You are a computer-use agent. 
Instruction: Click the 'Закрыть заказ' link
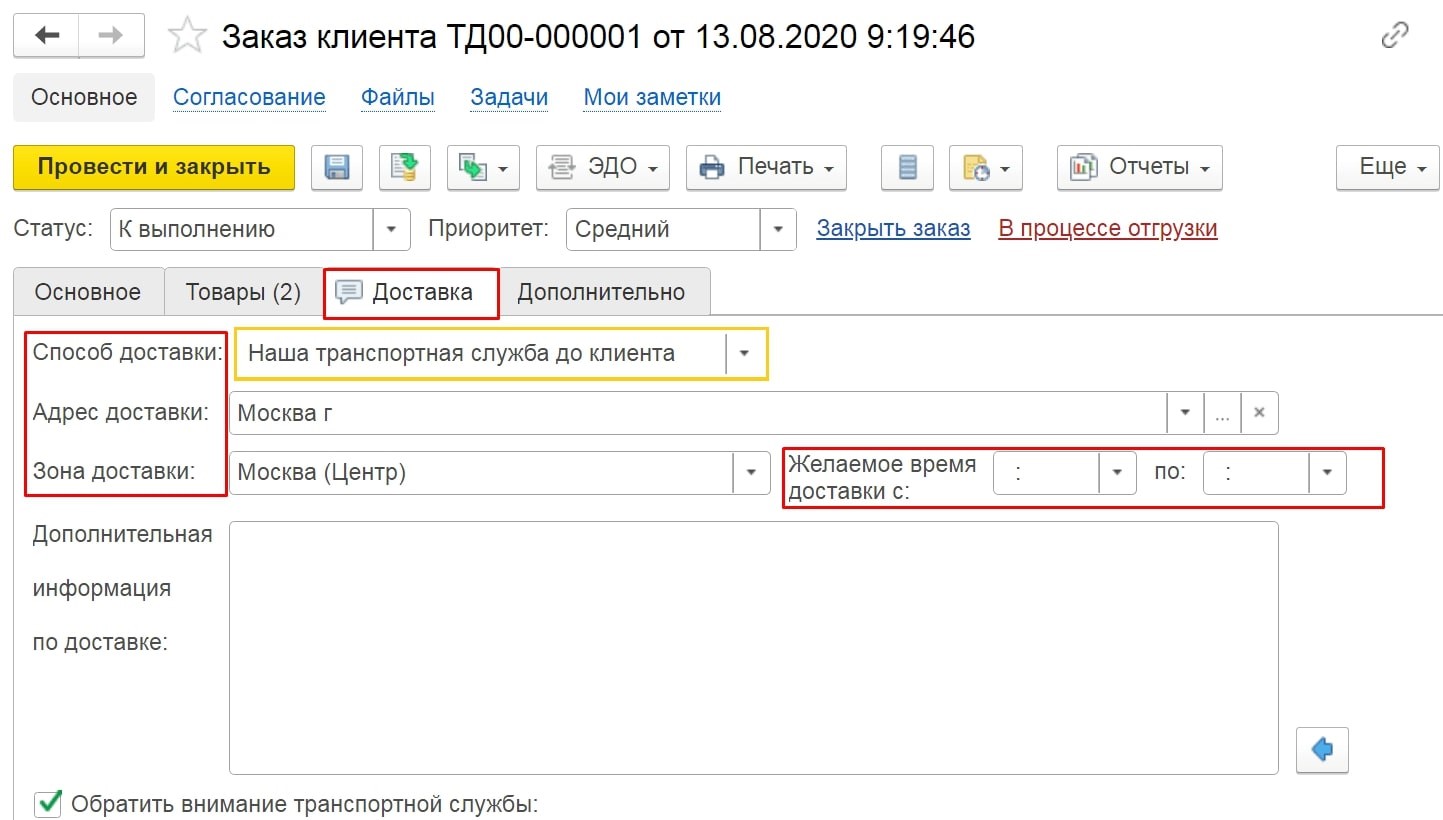coord(893,229)
